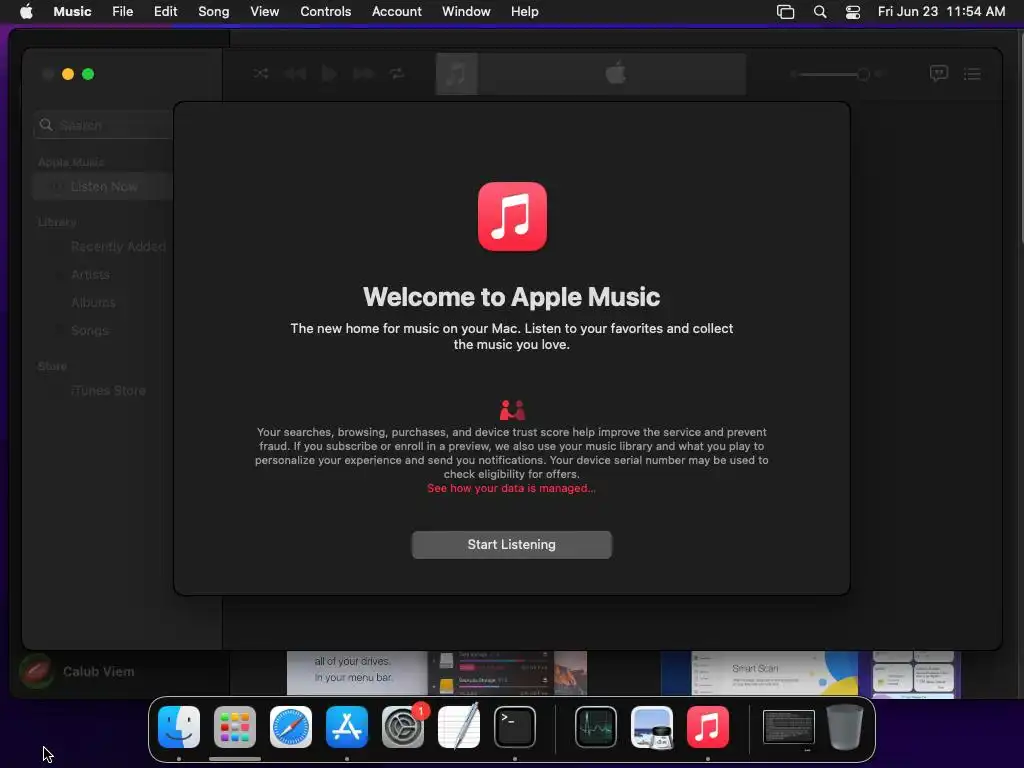
Task: Click the play button in the Music toolbar
Action: coord(329,74)
